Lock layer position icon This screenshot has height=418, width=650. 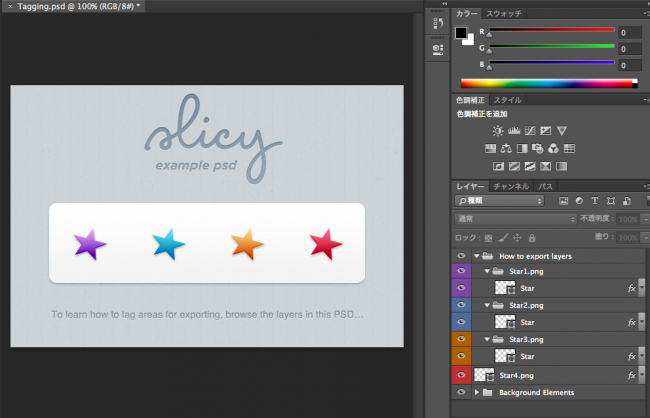517,238
